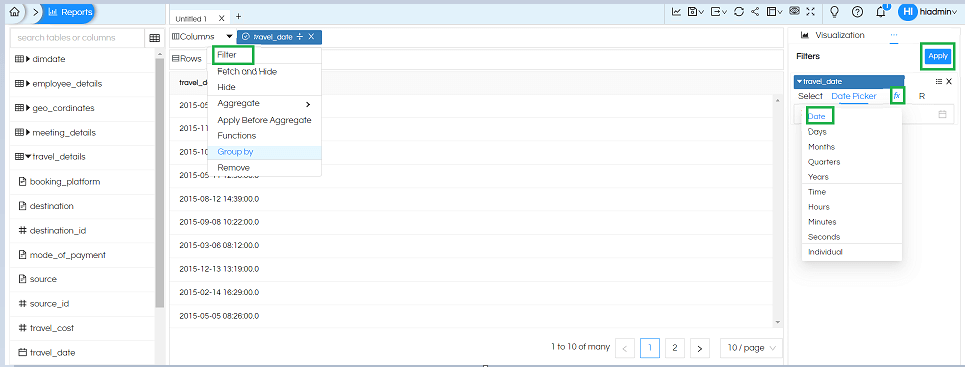The image size is (965, 367).
Task: Choose Hide from the context menu
Action: pyautogui.click(x=226, y=87)
